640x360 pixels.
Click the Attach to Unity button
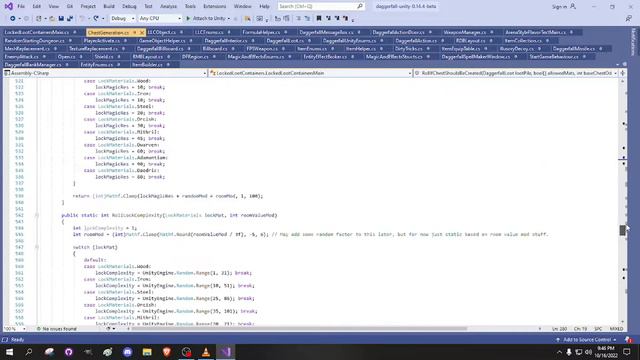click(x=206, y=18)
